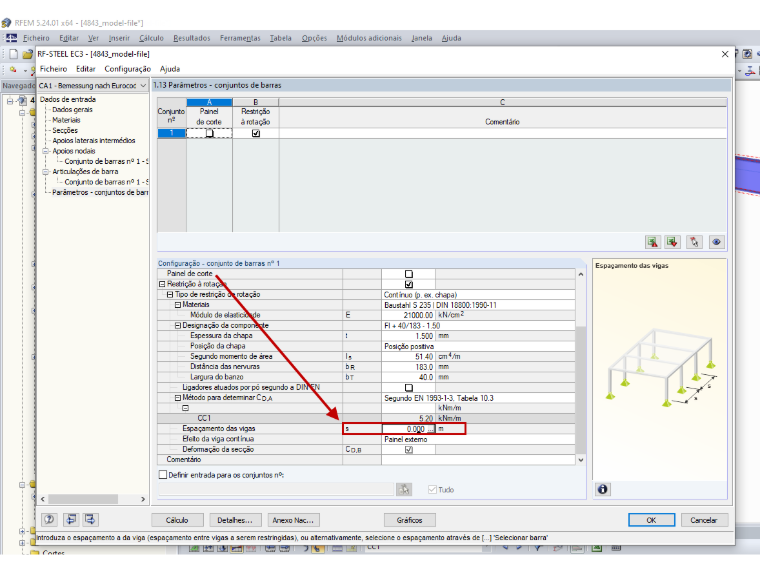The width and height of the screenshot is (760, 570).
Task: Click scroll-down arrow in configuration list
Action: coord(581,460)
